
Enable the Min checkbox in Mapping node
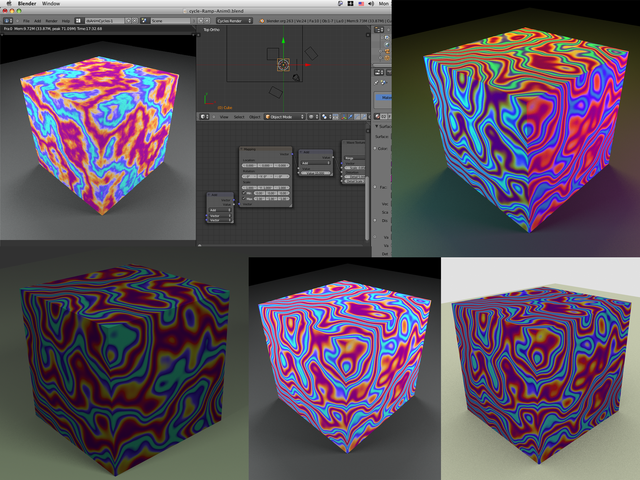pyautogui.click(x=244, y=192)
